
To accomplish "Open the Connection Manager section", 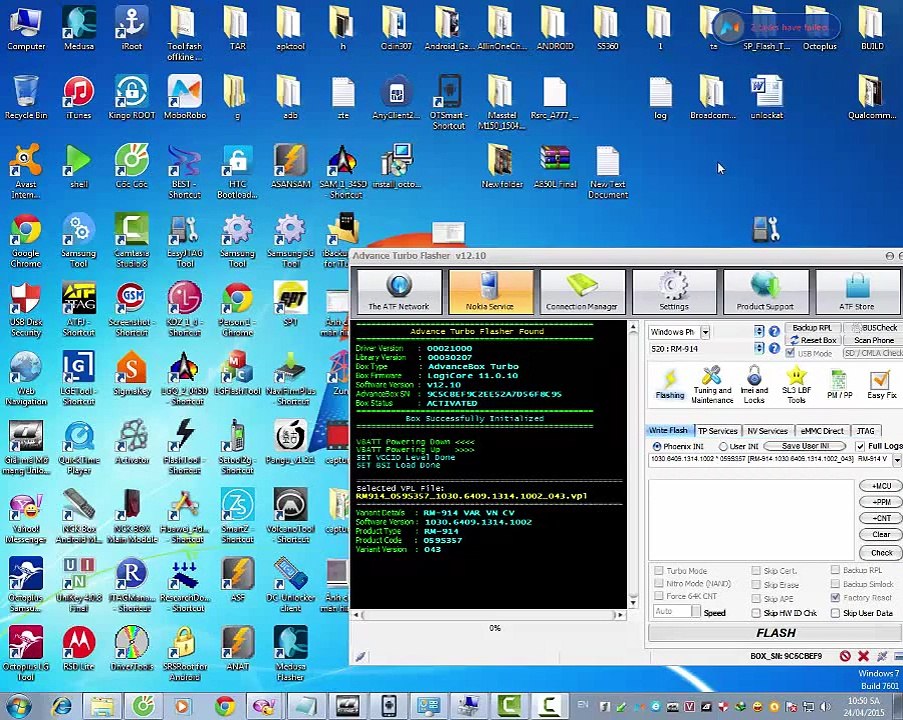I will [x=582, y=291].
